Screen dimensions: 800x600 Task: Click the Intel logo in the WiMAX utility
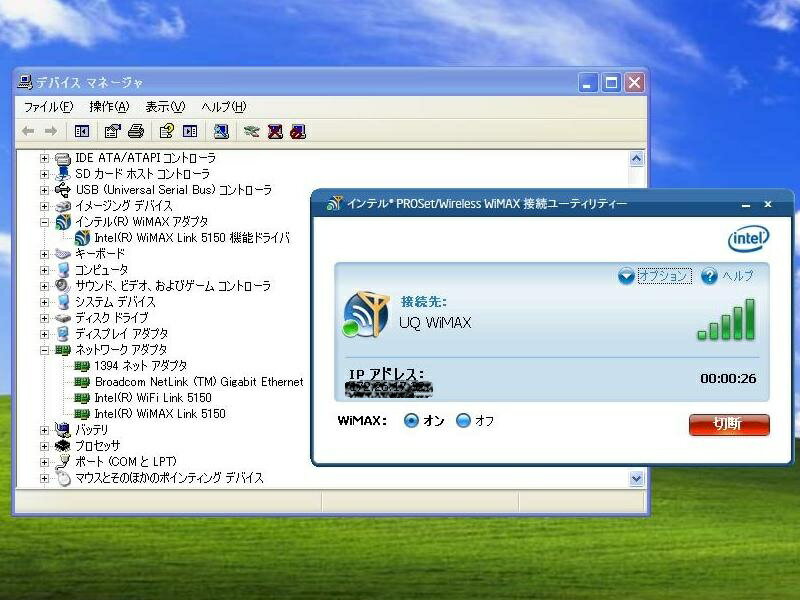click(x=748, y=238)
